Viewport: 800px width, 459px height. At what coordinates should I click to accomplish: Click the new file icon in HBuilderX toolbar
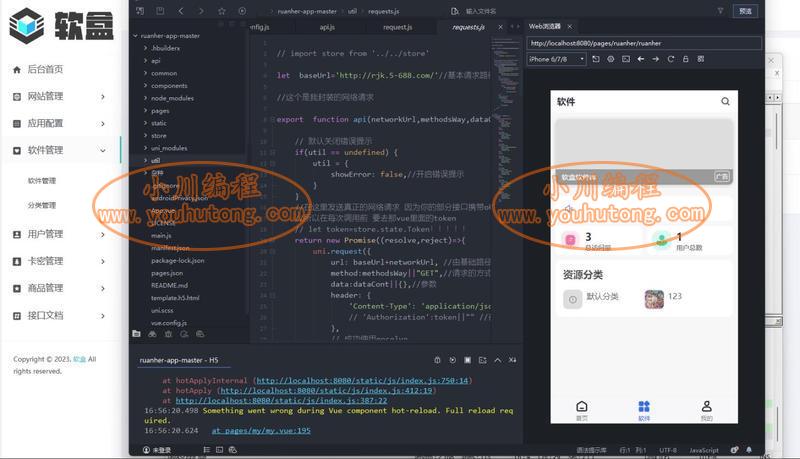click(140, 11)
